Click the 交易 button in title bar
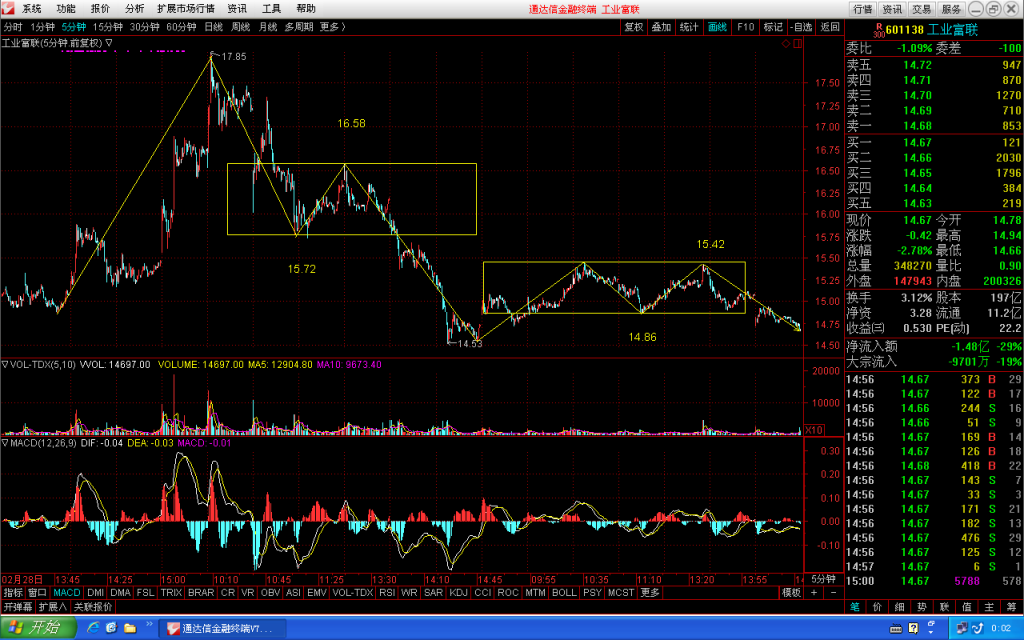 coord(921,8)
